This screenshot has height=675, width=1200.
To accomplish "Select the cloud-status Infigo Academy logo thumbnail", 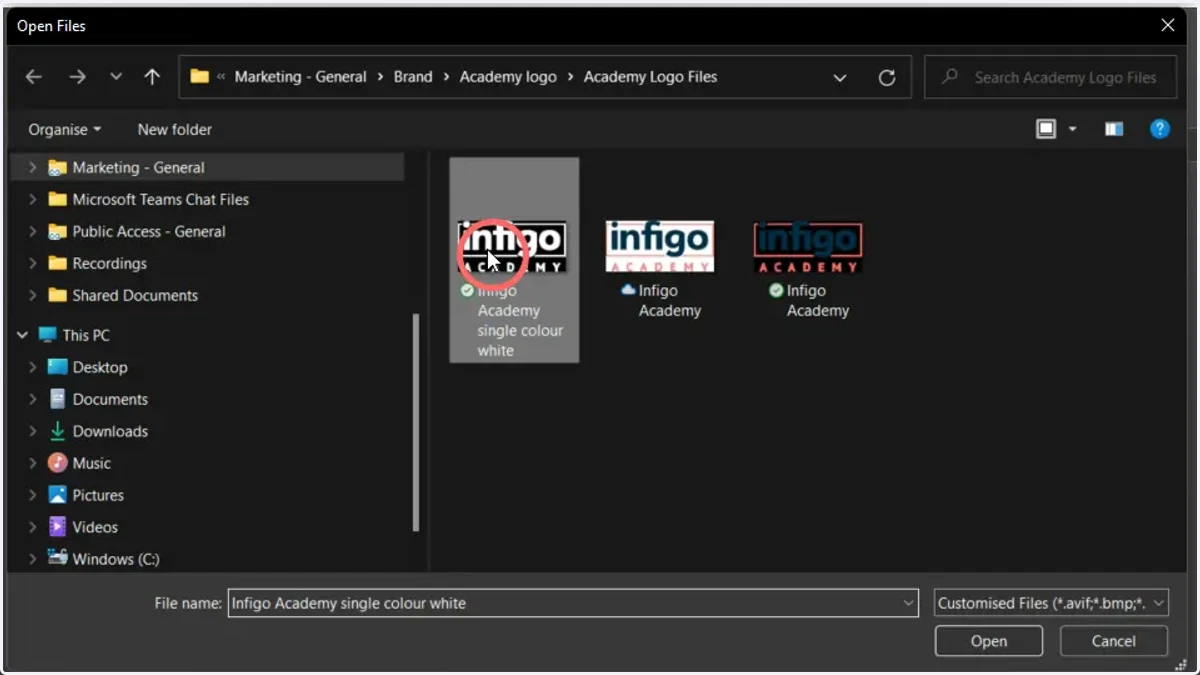I will point(660,247).
